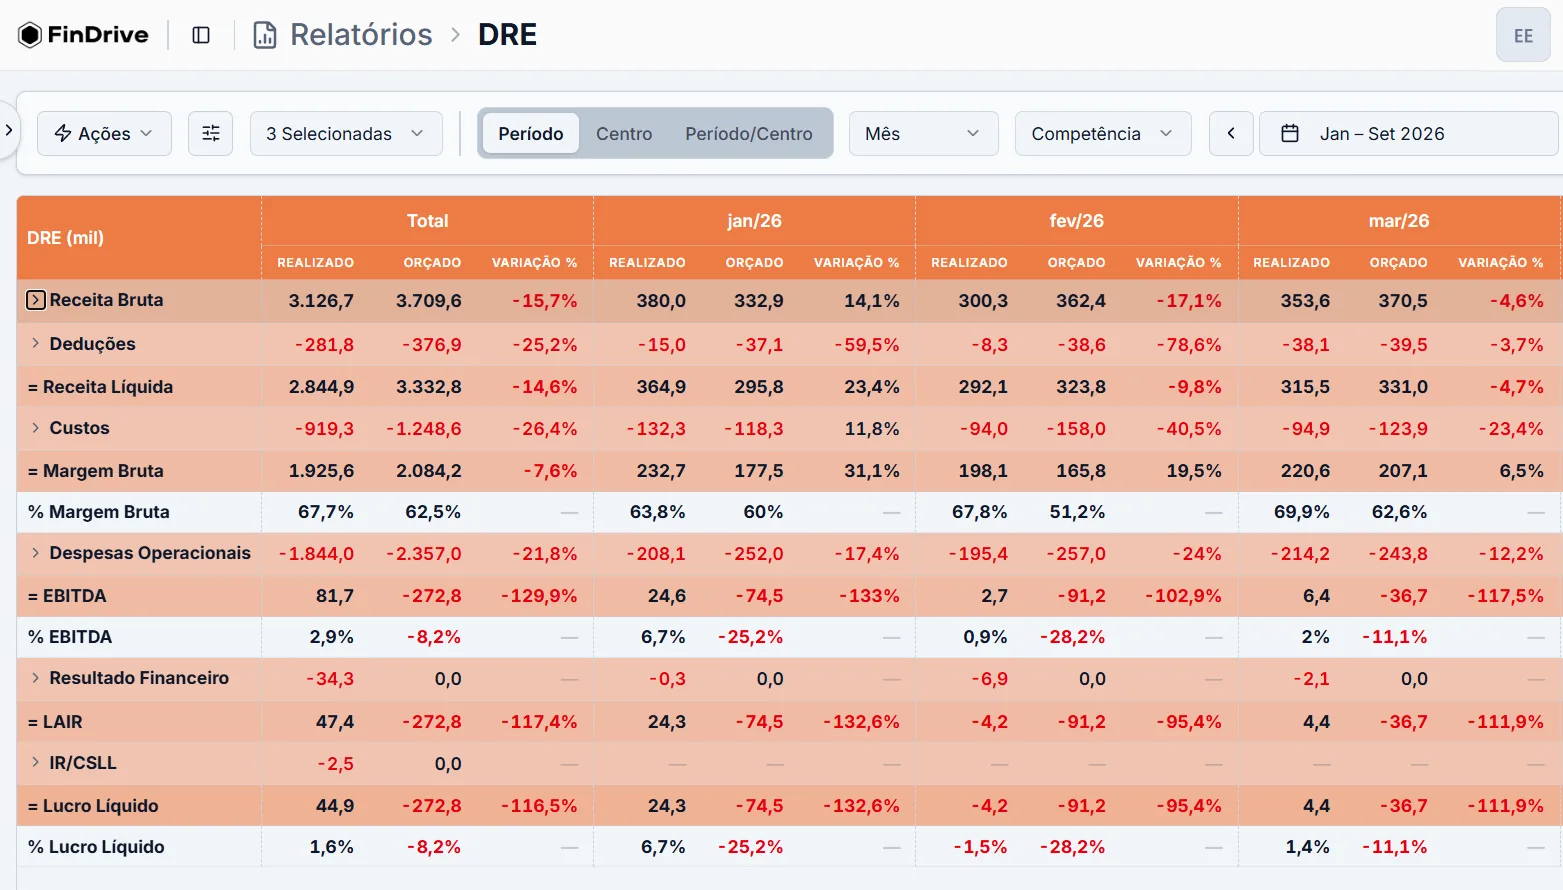This screenshot has width=1563, height=890.
Task: Click the Relatórios report document icon
Action: click(x=265, y=35)
